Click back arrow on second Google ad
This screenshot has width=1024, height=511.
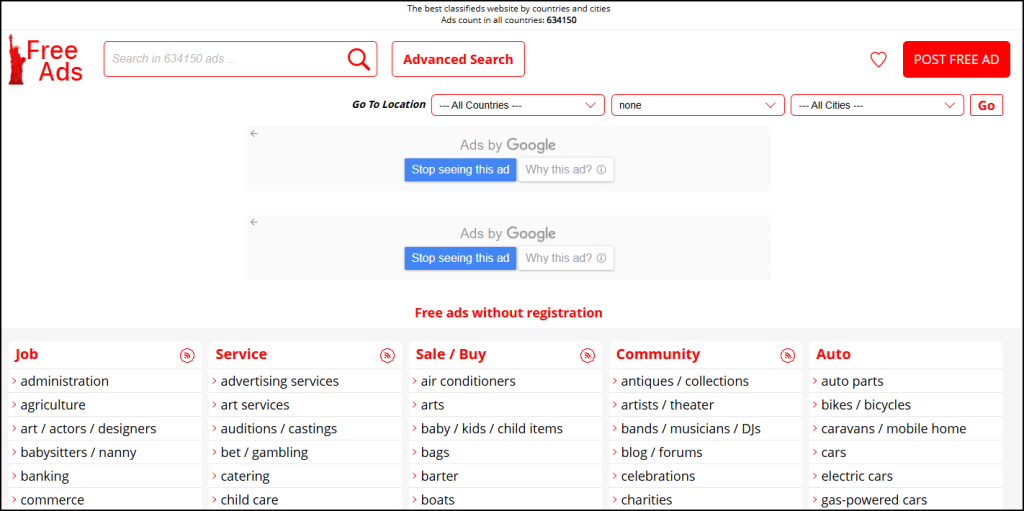[254, 222]
